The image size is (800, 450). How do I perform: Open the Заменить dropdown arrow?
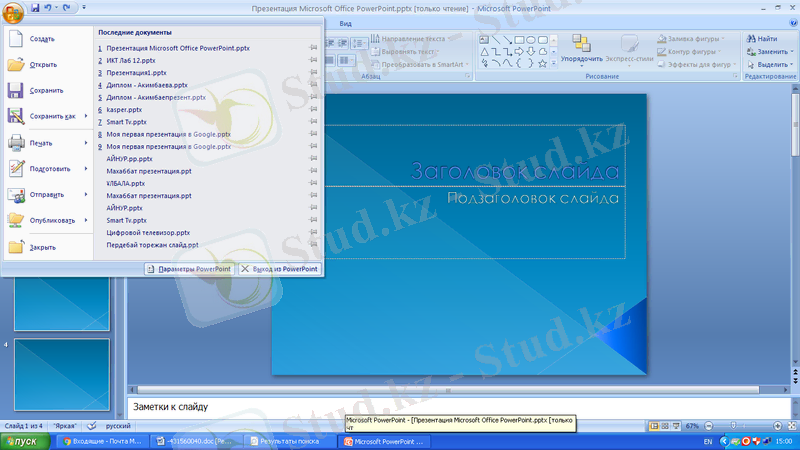coord(792,51)
